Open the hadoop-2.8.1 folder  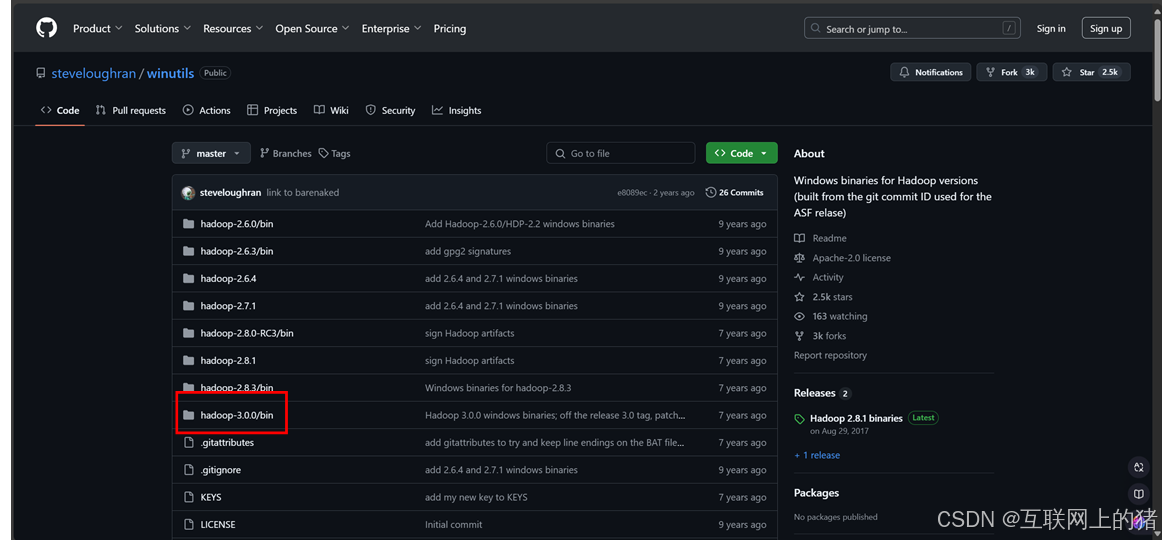click(x=228, y=361)
